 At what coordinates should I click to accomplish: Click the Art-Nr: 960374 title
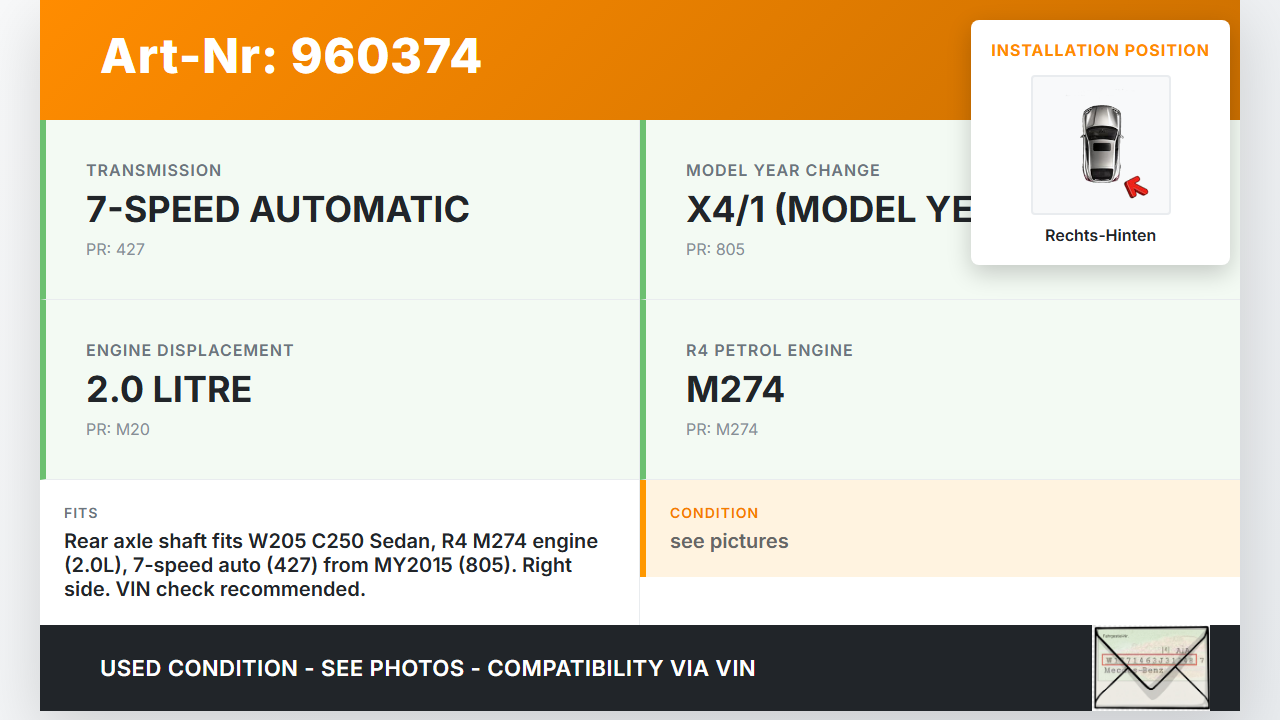click(291, 56)
